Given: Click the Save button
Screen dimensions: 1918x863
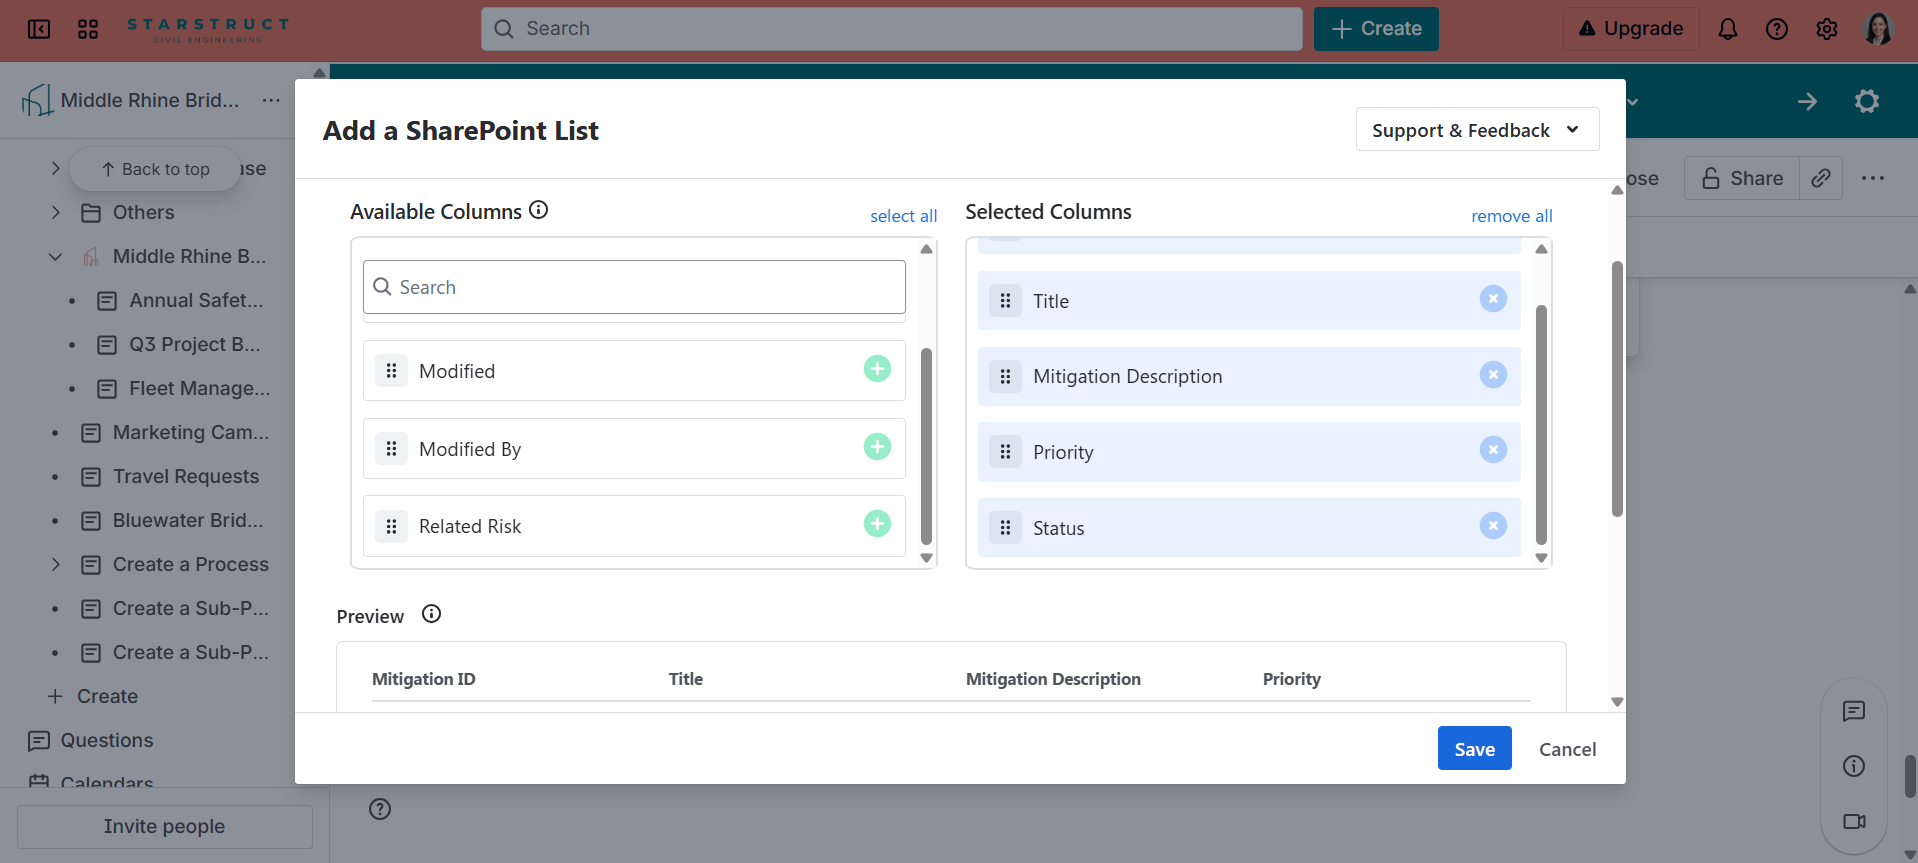Looking at the screenshot, I should [1474, 749].
